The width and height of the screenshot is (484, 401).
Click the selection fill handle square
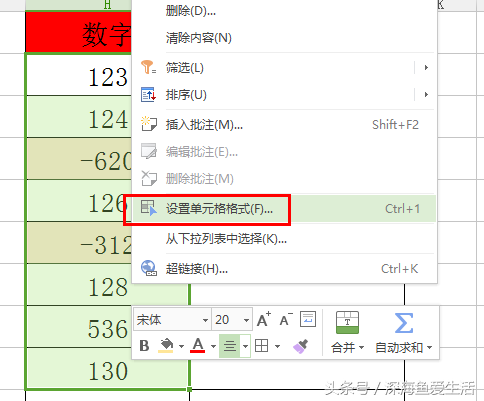tap(189, 389)
